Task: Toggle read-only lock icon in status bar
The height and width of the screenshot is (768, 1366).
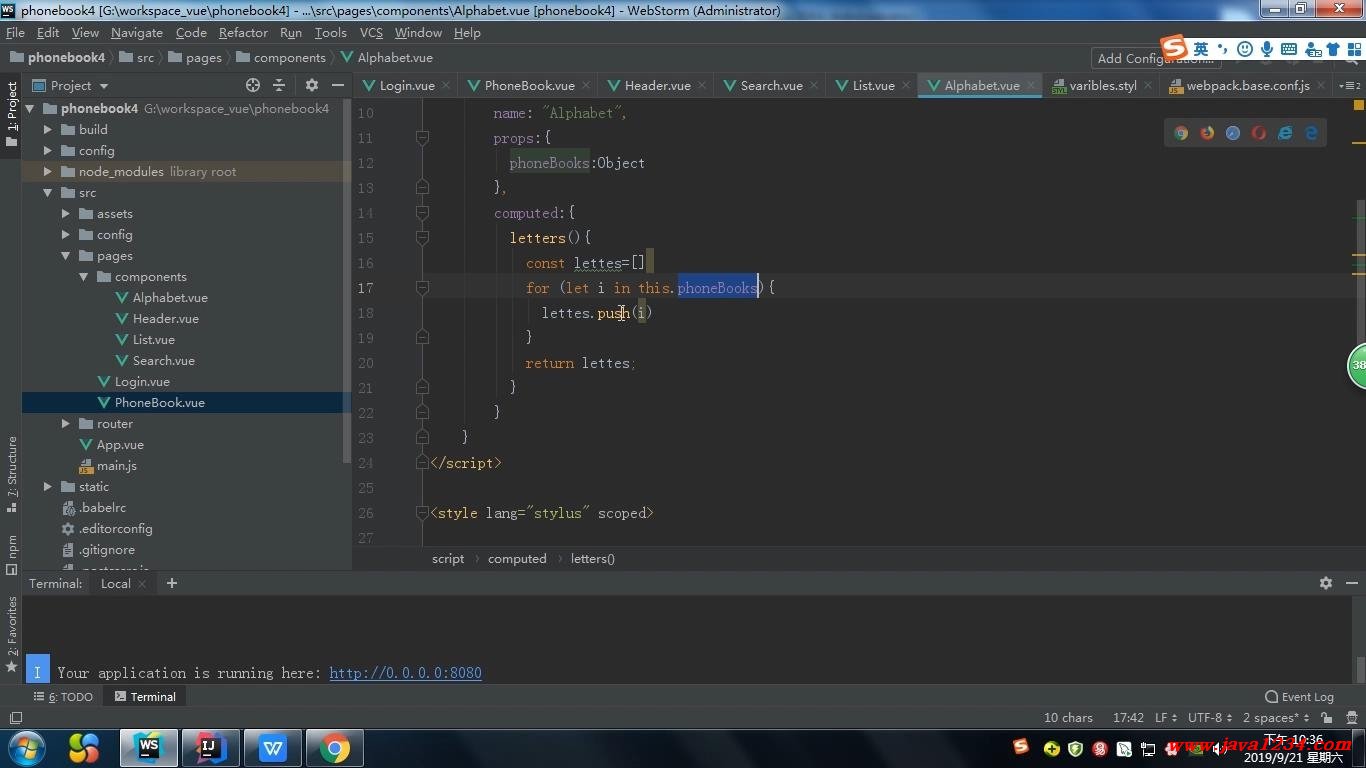Action: [x=1326, y=718]
